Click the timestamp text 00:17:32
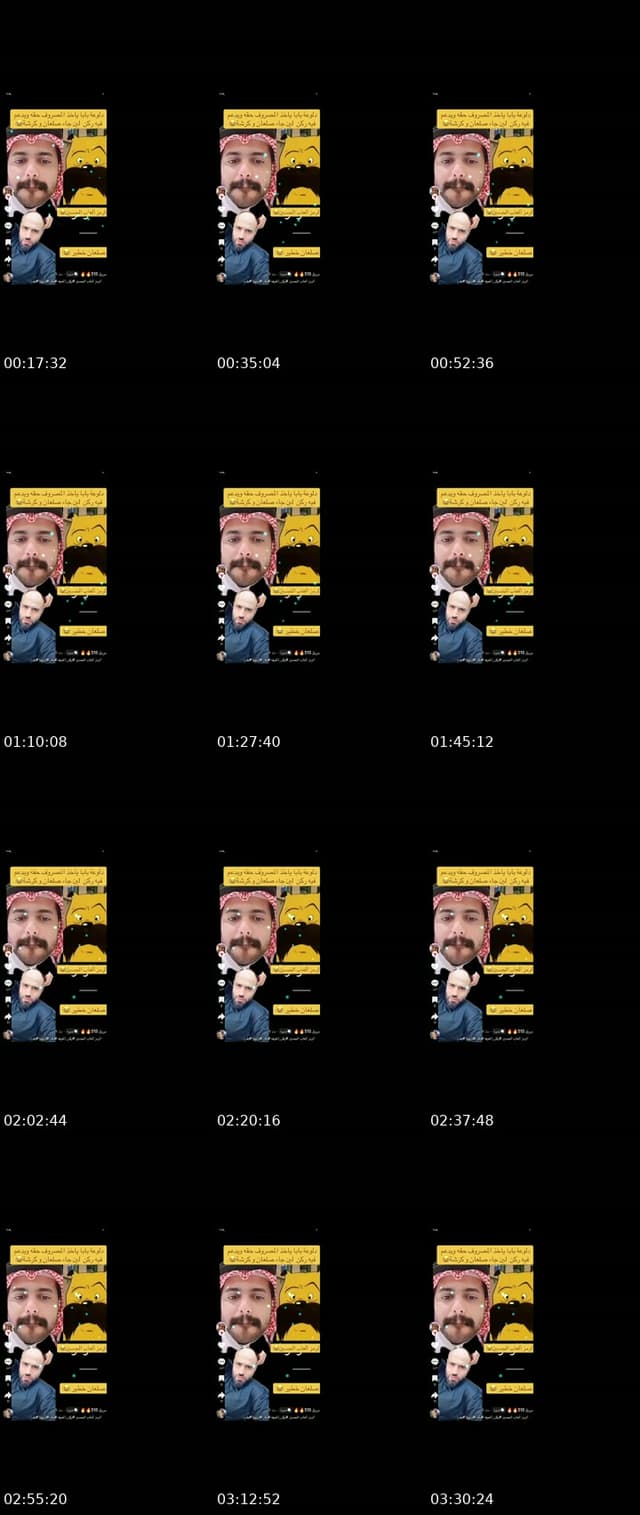 35,363
